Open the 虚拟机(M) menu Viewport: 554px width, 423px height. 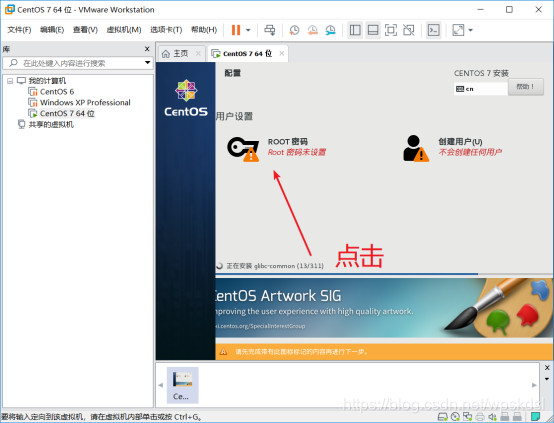(124, 30)
